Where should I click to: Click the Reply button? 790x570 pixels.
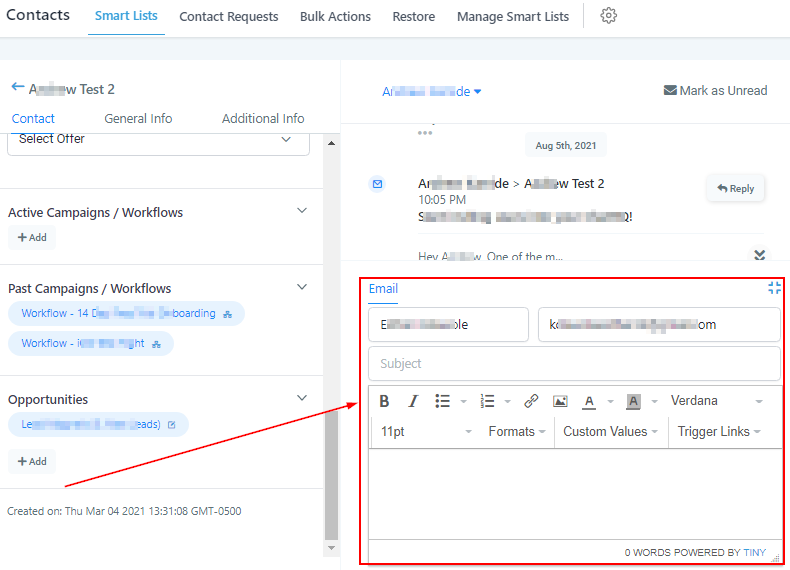735,188
